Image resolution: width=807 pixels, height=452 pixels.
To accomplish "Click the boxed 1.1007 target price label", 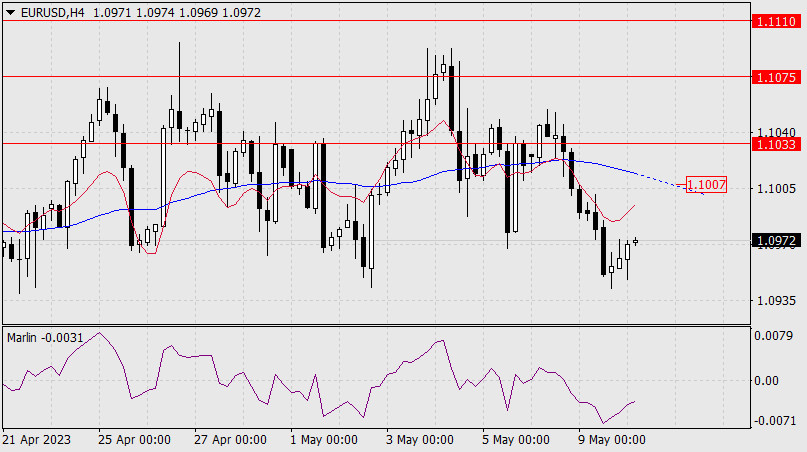I will pos(705,185).
